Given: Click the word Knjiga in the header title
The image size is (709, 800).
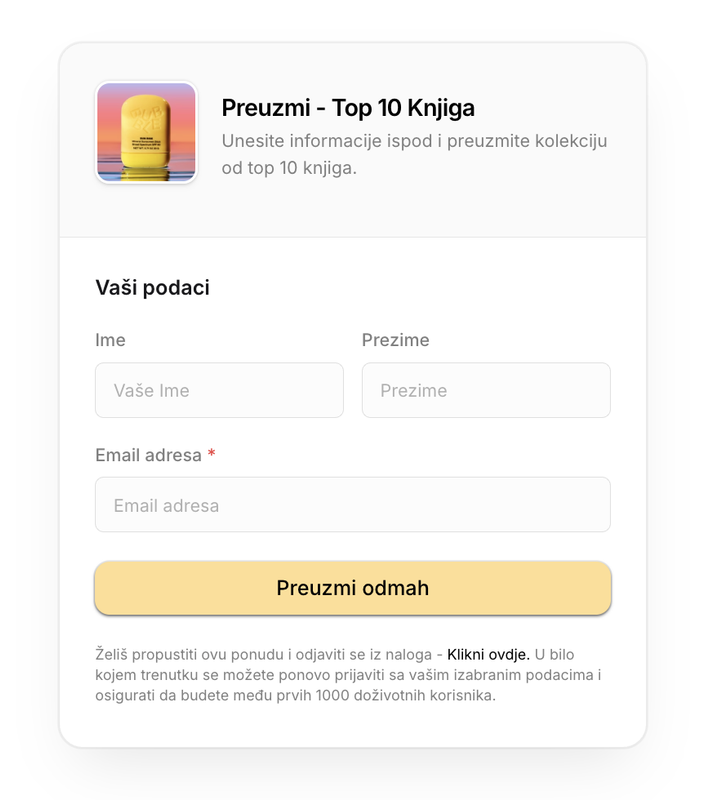Looking at the screenshot, I should [441, 109].
